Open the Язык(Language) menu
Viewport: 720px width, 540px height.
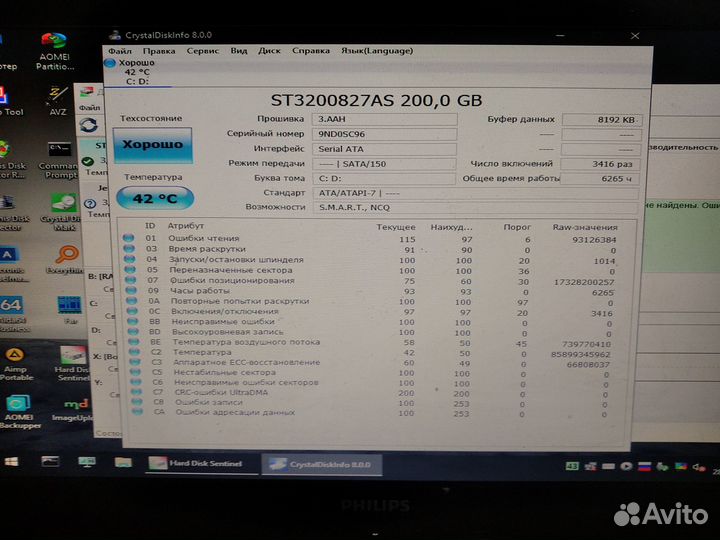(x=377, y=51)
